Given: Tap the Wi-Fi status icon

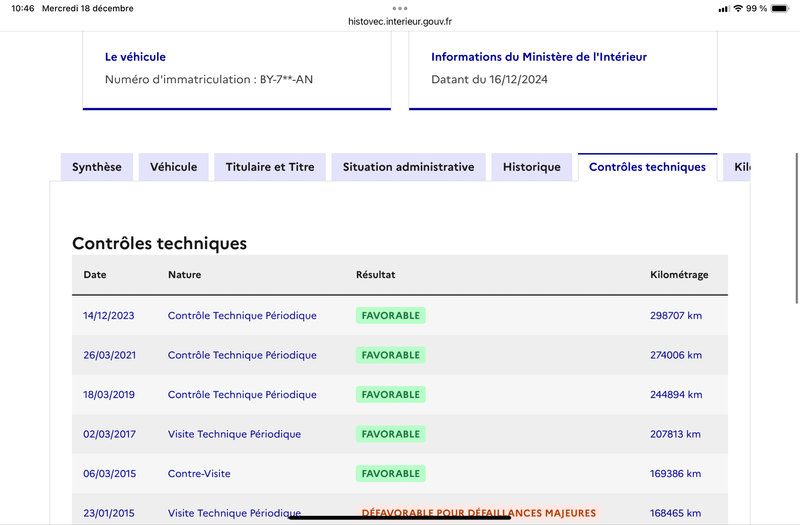Looking at the screenshot, I should 738,8.
